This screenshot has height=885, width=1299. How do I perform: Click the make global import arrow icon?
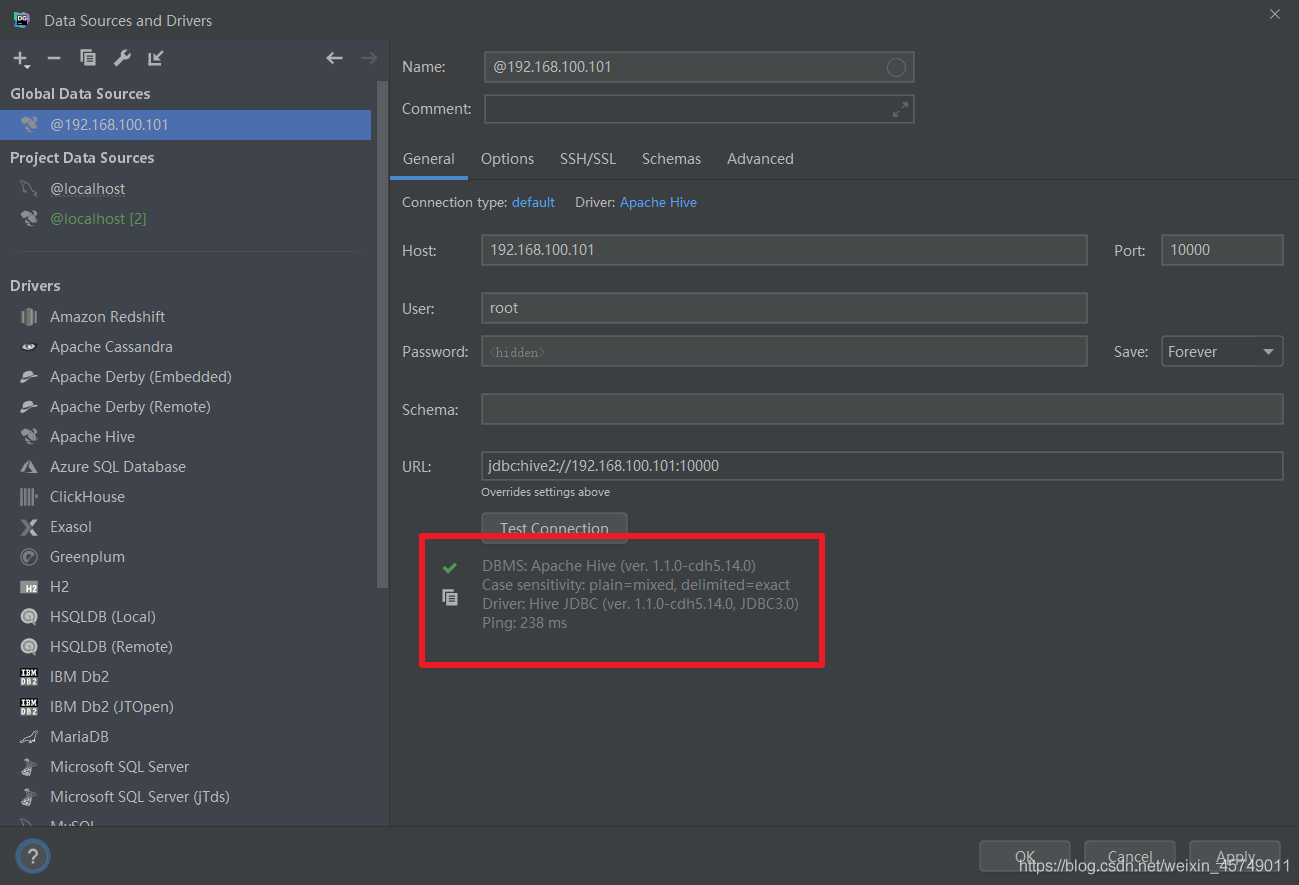[x=156, y=59]
